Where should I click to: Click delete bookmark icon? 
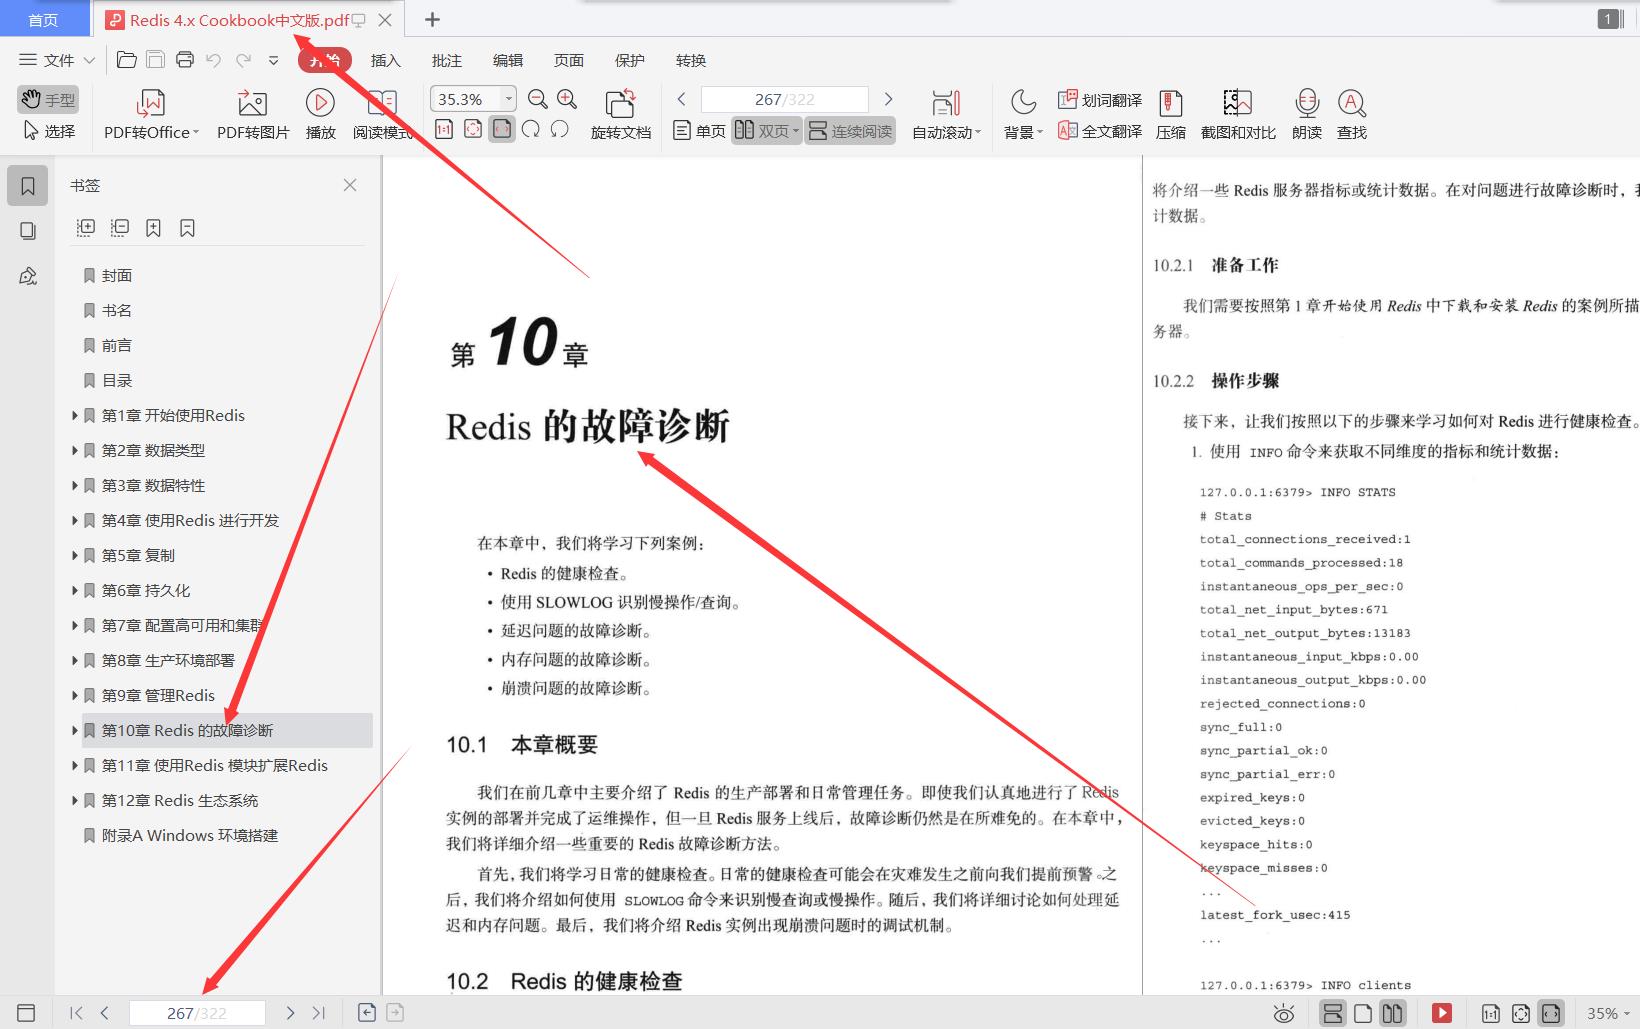pyautogui.click(x=187, y=228)
